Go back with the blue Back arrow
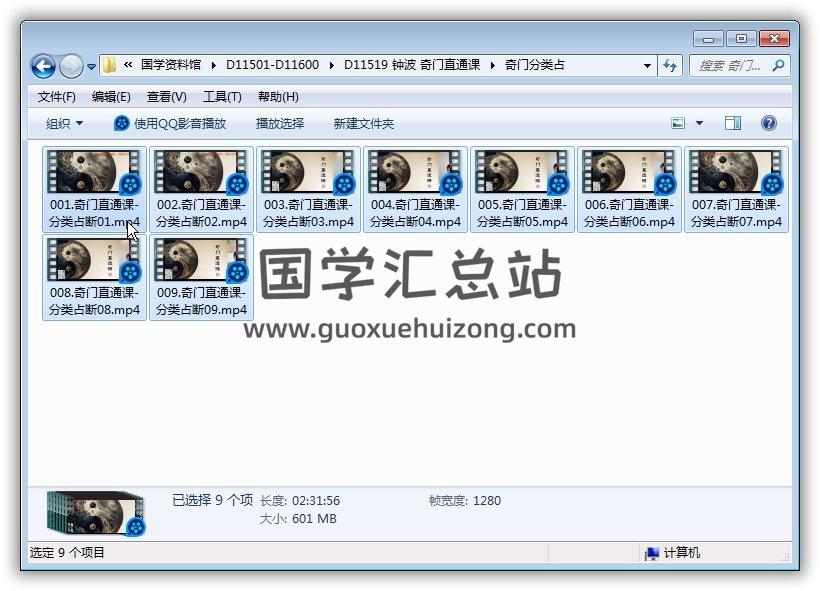The width and height of the screenshot is (820, 591). [43, 66]
